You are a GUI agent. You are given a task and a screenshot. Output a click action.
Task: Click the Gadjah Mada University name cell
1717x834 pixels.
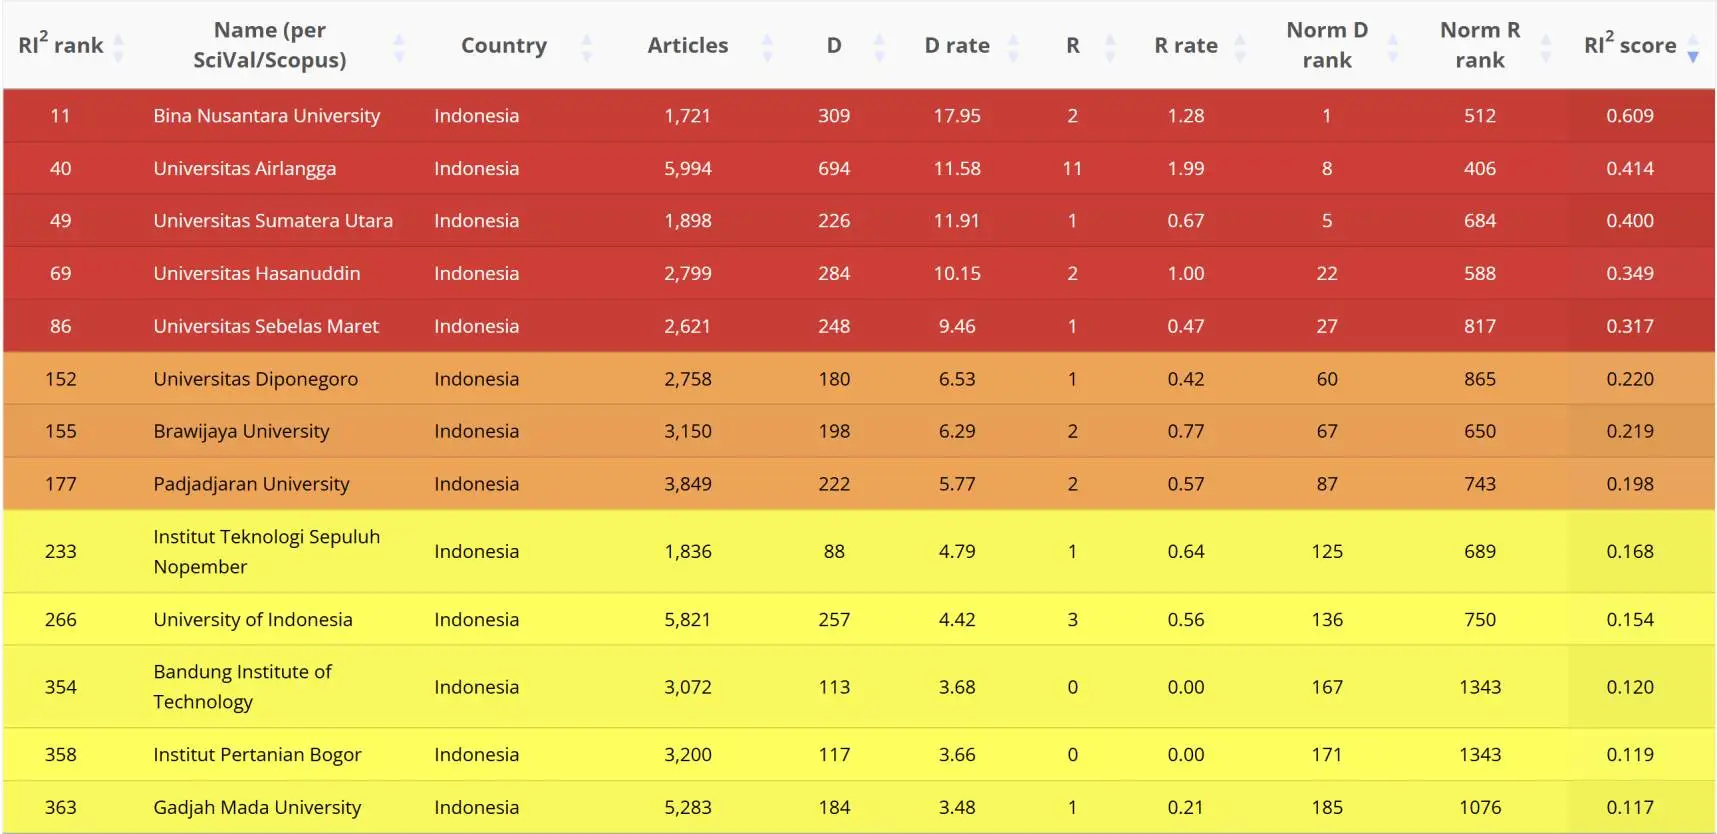[x=257, y=808]
